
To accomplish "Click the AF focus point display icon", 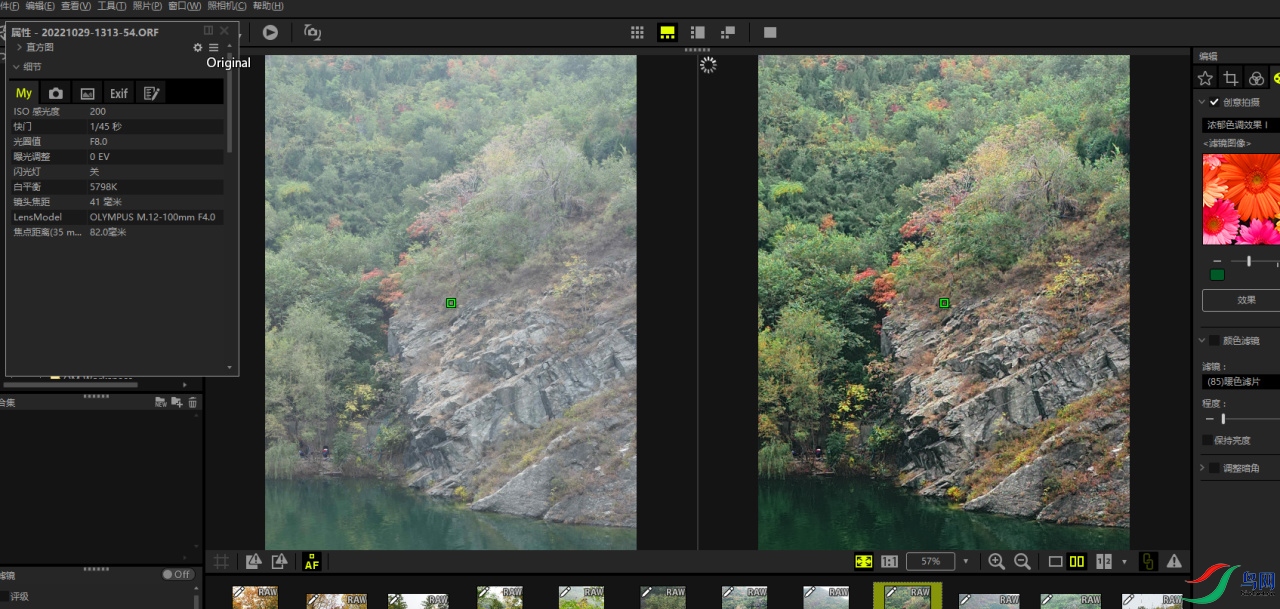I will (311, 562).
